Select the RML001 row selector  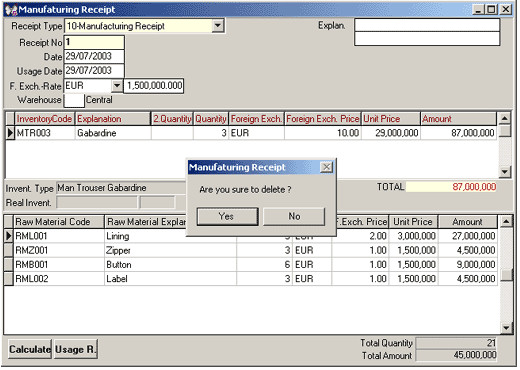9,236
